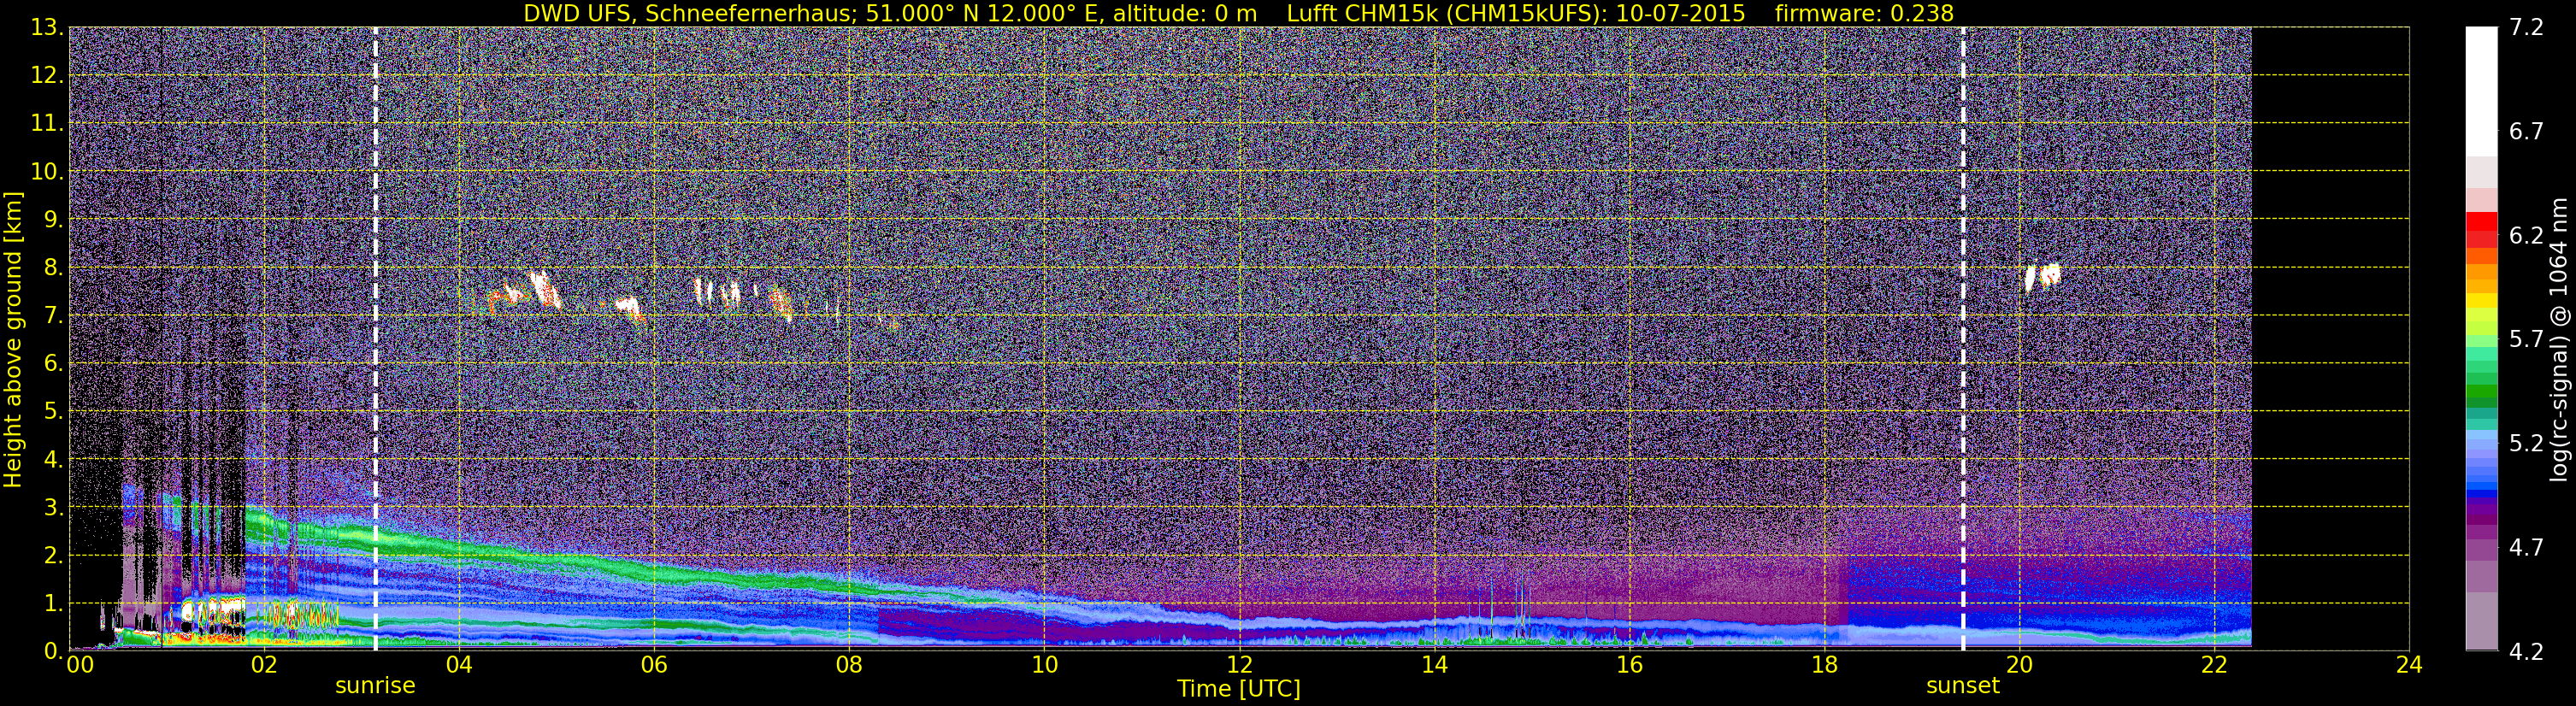Click the '12.' height tick label
The image size is (2576, 706).
(x=47, y=76)
